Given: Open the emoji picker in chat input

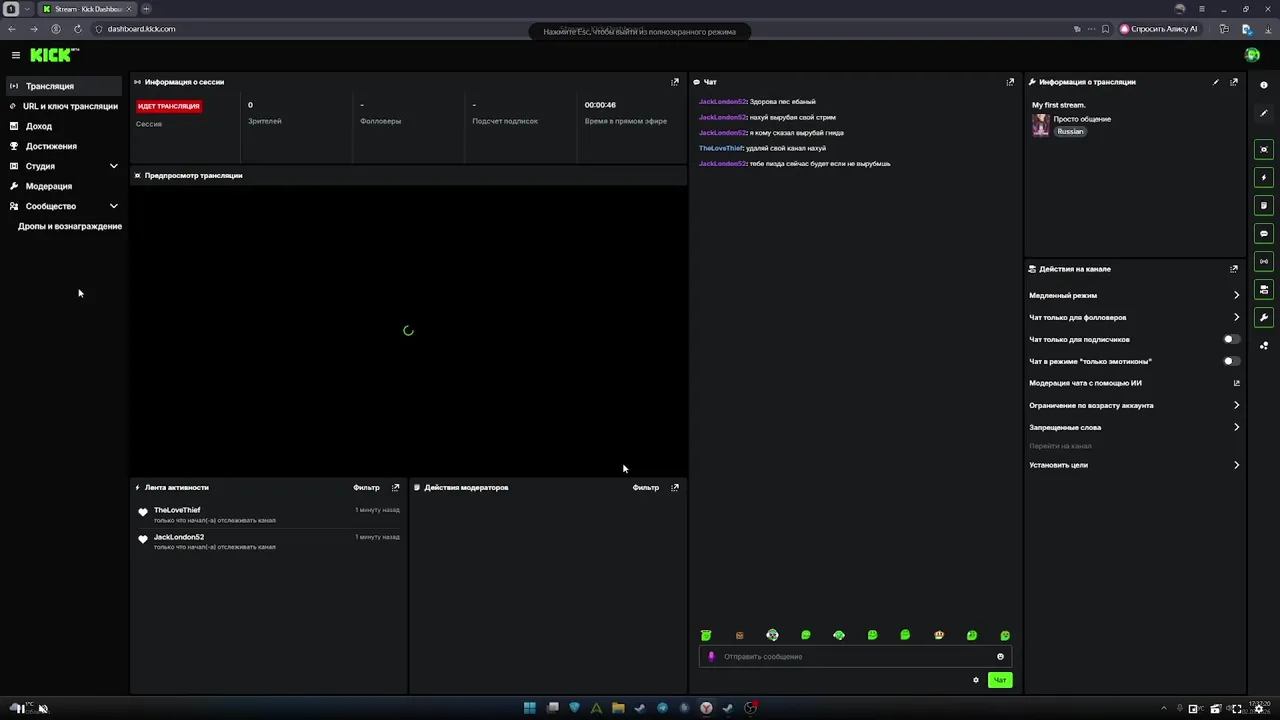Looking at the screenshot, I should click(1000, 657).
